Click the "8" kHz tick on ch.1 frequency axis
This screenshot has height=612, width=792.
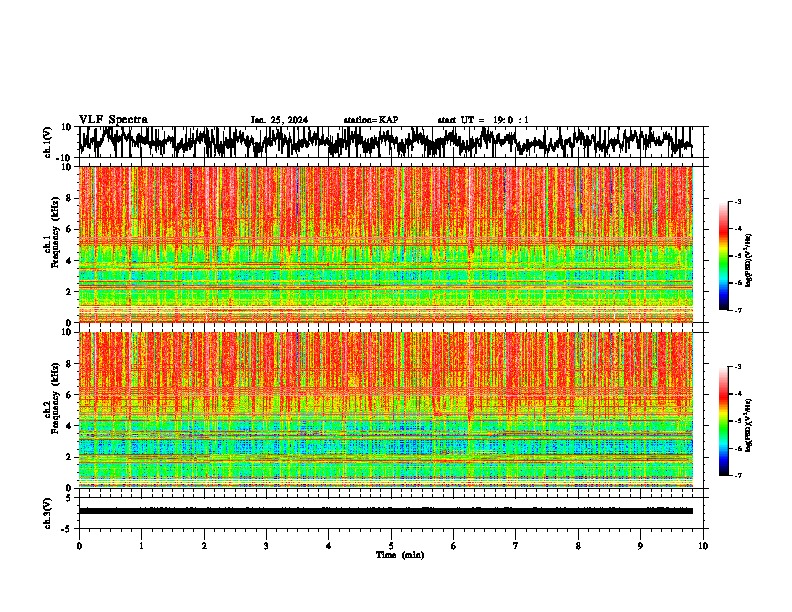70,198
